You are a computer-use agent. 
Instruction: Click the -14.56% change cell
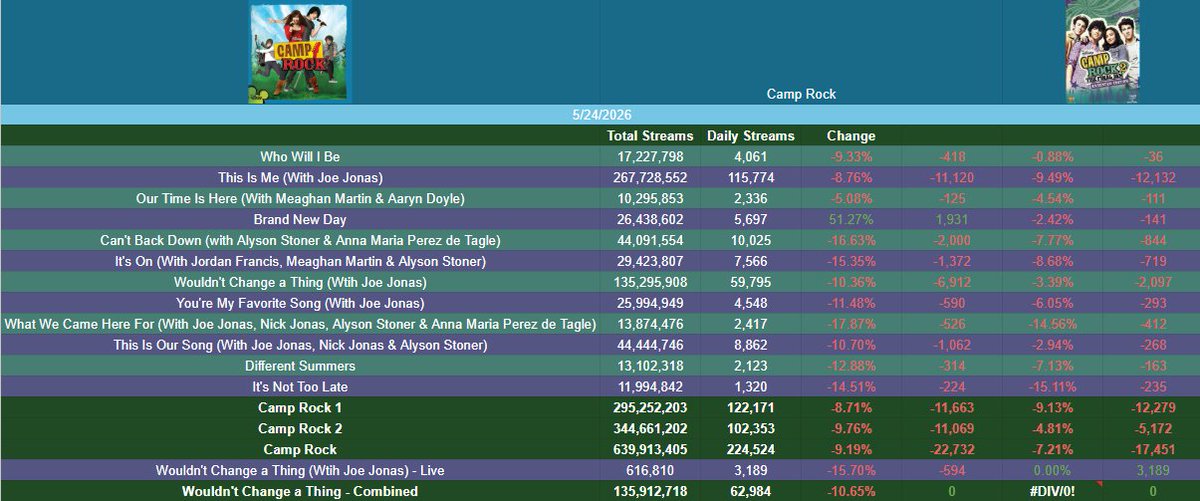coord(1052,324)
